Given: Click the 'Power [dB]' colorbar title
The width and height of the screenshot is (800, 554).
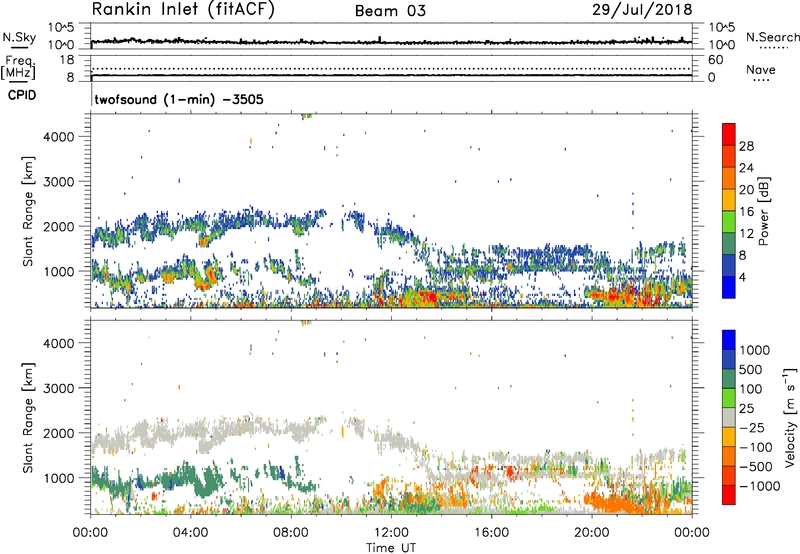Looking at the screenshot, I should click(x=763, y=211).
